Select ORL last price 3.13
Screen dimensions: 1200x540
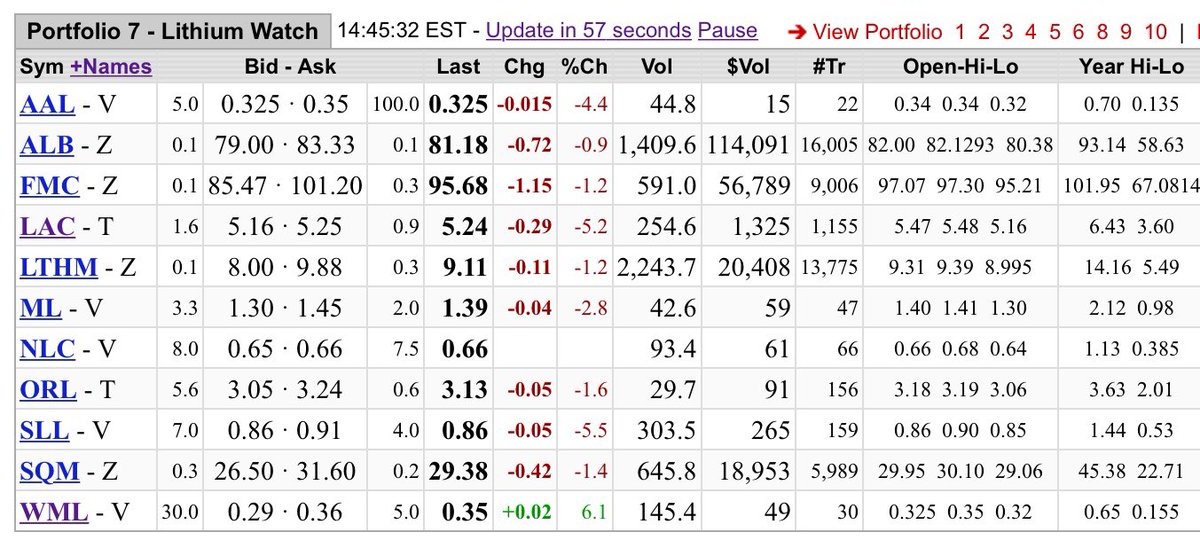(465, 390)
